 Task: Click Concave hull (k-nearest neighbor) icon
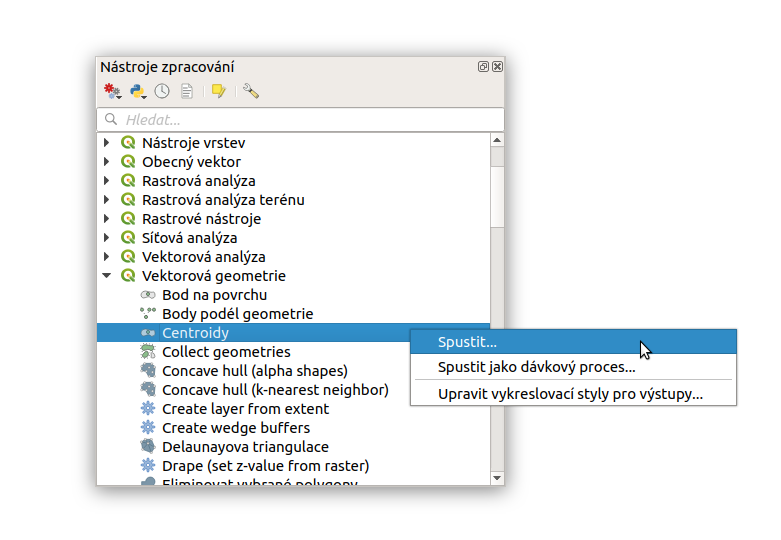148,389
